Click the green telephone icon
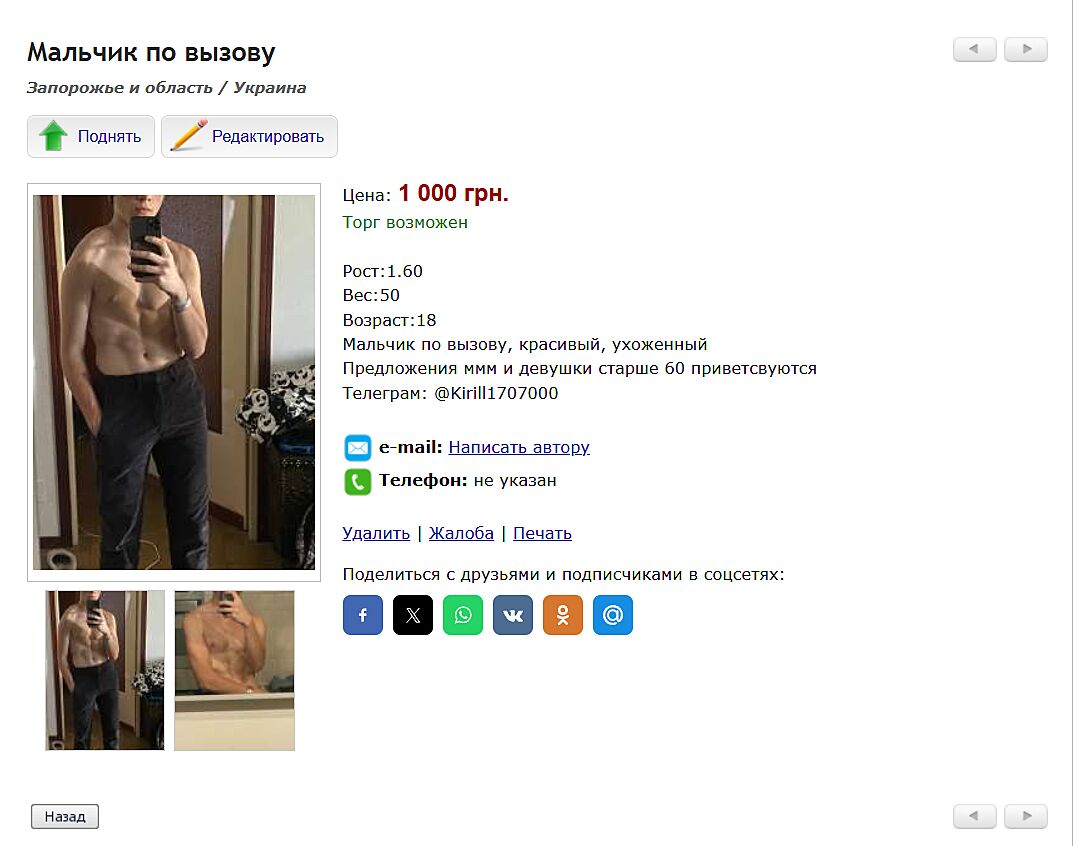The height and width of the screenshot is (846, 1073). (x=357, y=482)
